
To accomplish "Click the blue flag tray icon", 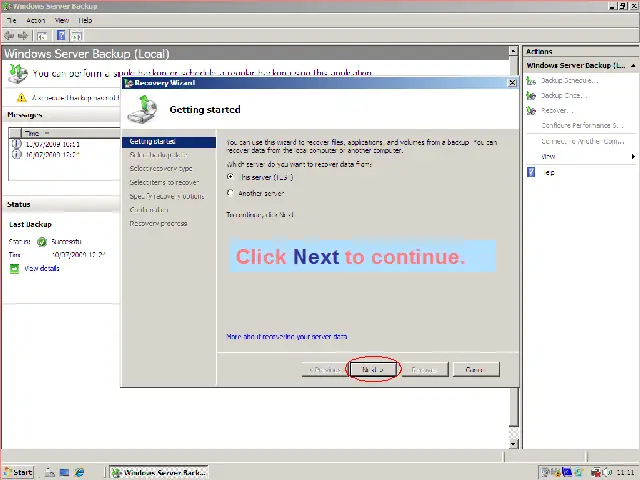I will pyautogui.click(x=567, y=472).
